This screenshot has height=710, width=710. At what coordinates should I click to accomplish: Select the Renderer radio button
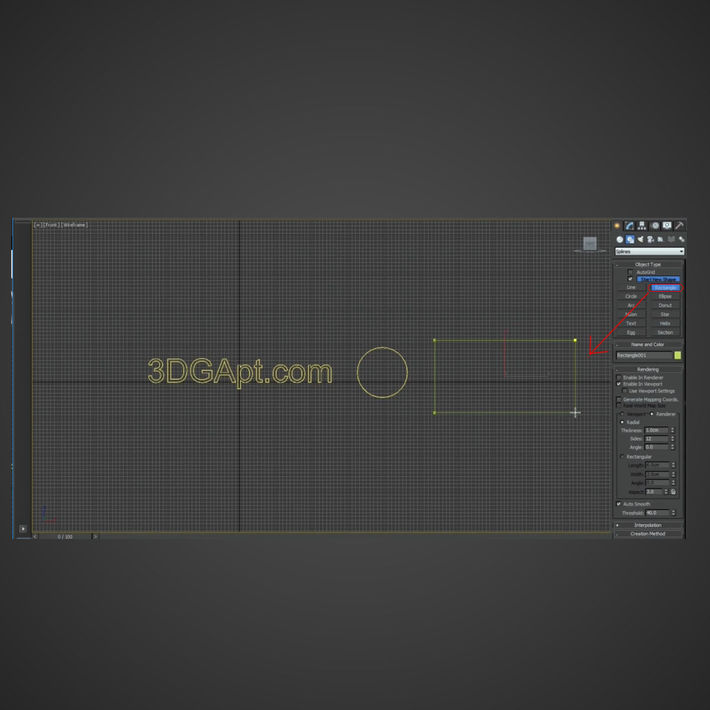pyautogui.click(x=652, y=414)
